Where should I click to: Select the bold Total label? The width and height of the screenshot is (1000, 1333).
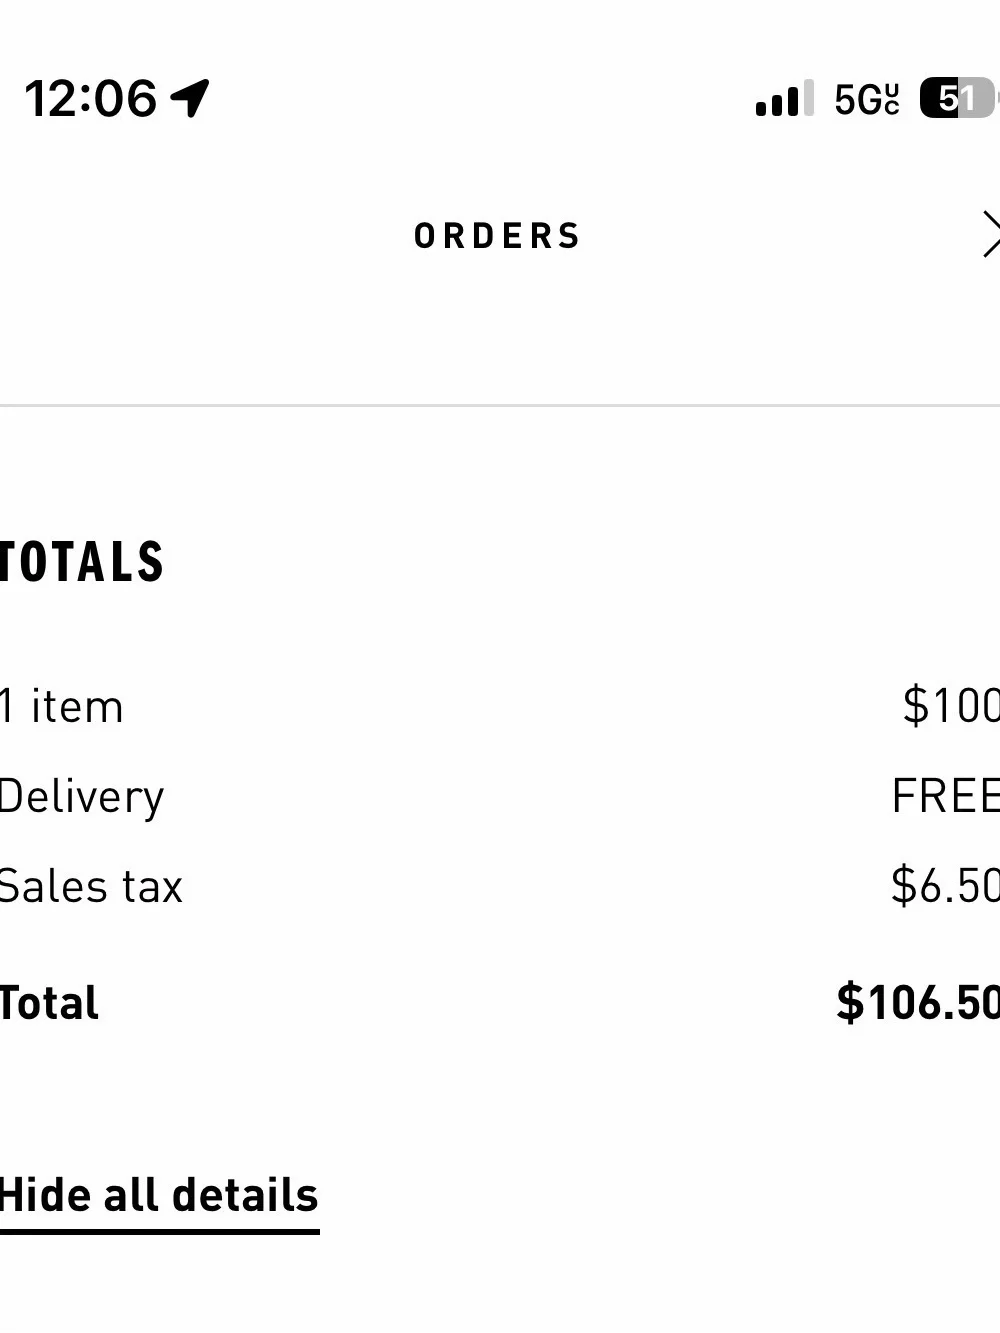click(x=49, y=1003)
